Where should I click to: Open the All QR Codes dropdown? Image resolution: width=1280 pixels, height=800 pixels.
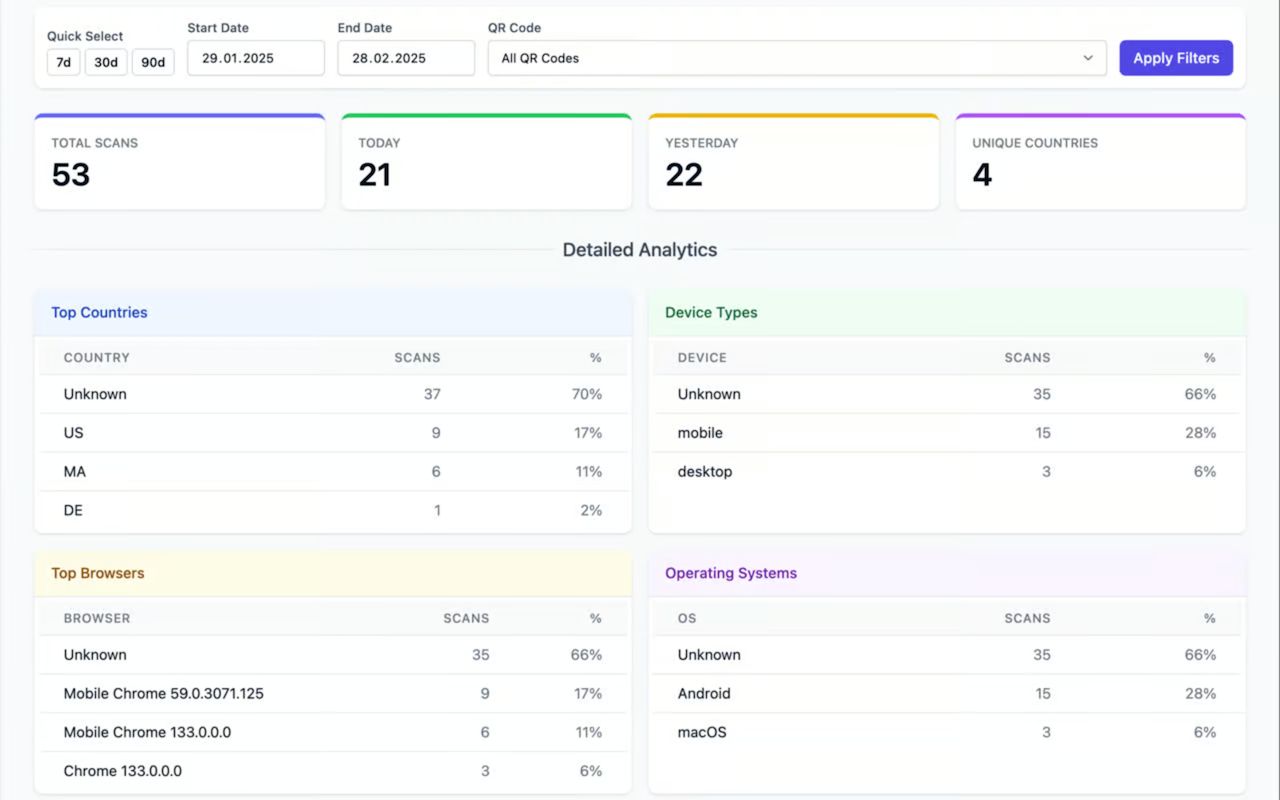[796, 58]
